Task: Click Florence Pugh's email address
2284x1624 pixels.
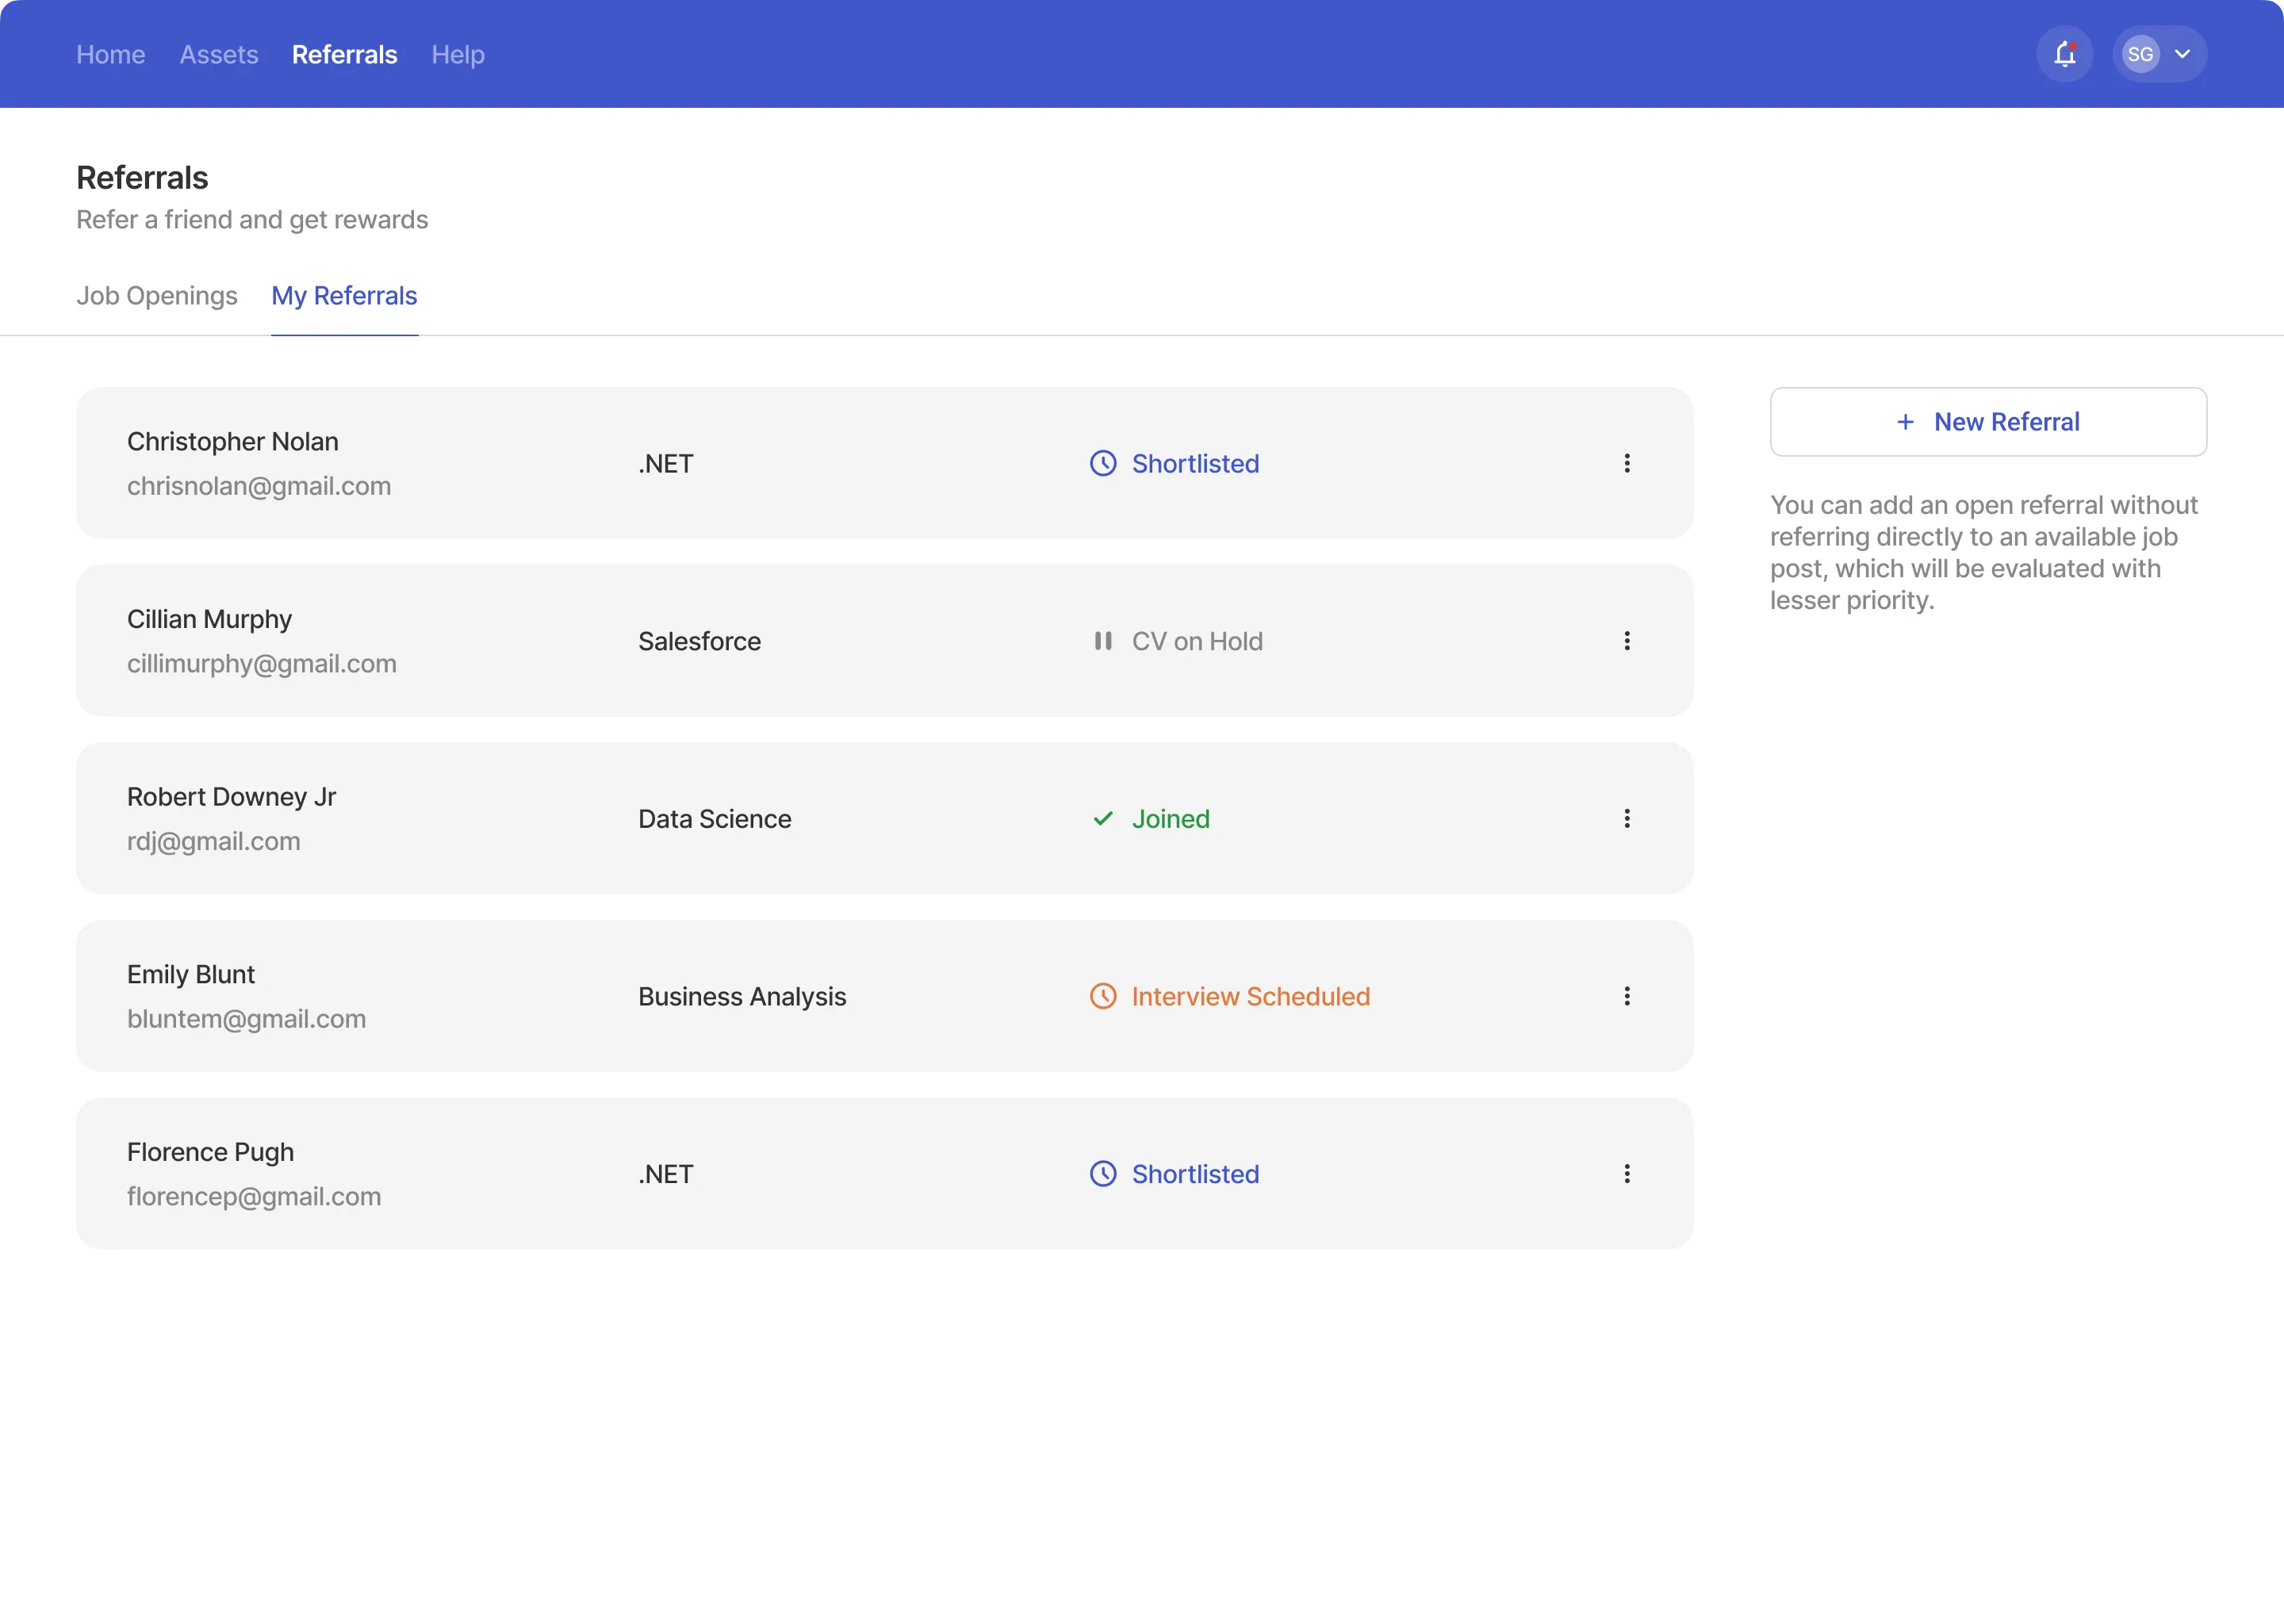Action: 254,1197
